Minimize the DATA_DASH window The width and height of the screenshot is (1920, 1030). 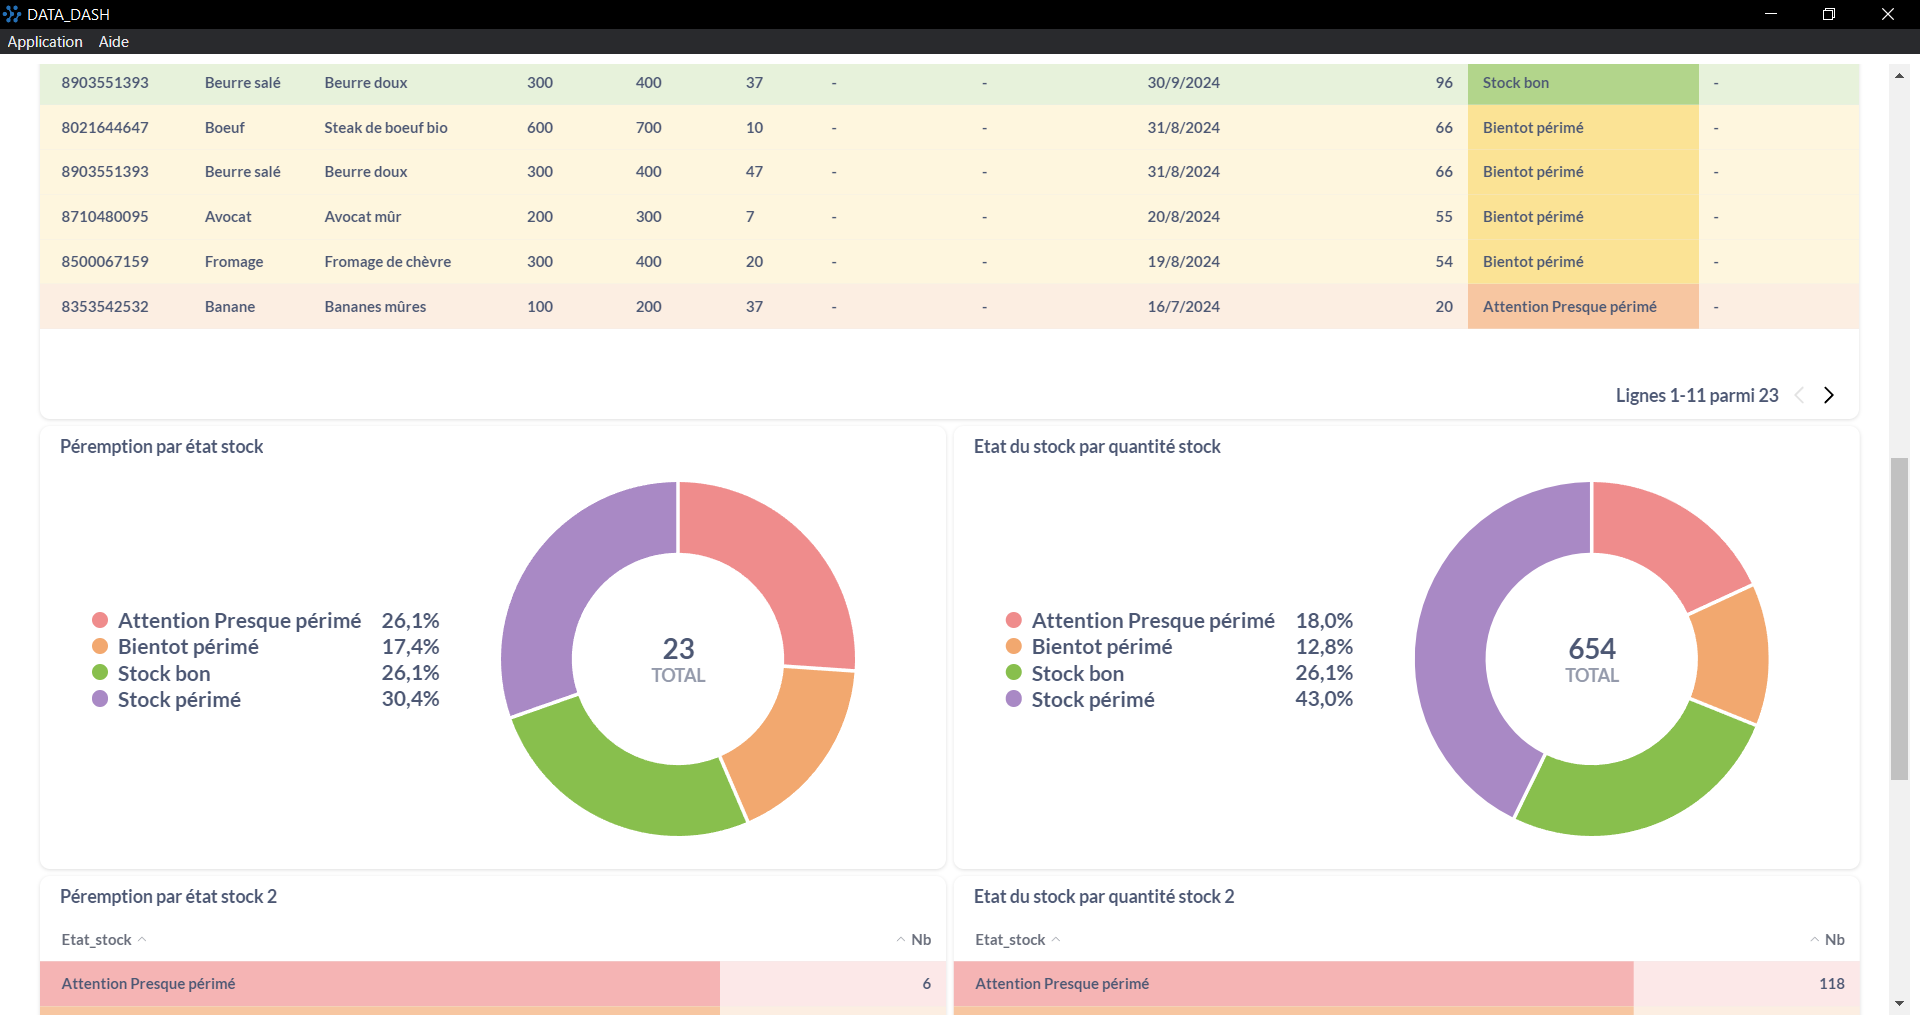pos(1770,14)
